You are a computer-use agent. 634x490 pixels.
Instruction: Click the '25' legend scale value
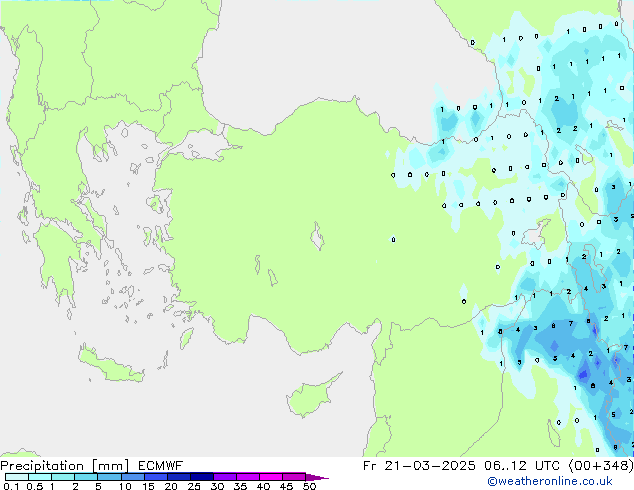[194, 486]
